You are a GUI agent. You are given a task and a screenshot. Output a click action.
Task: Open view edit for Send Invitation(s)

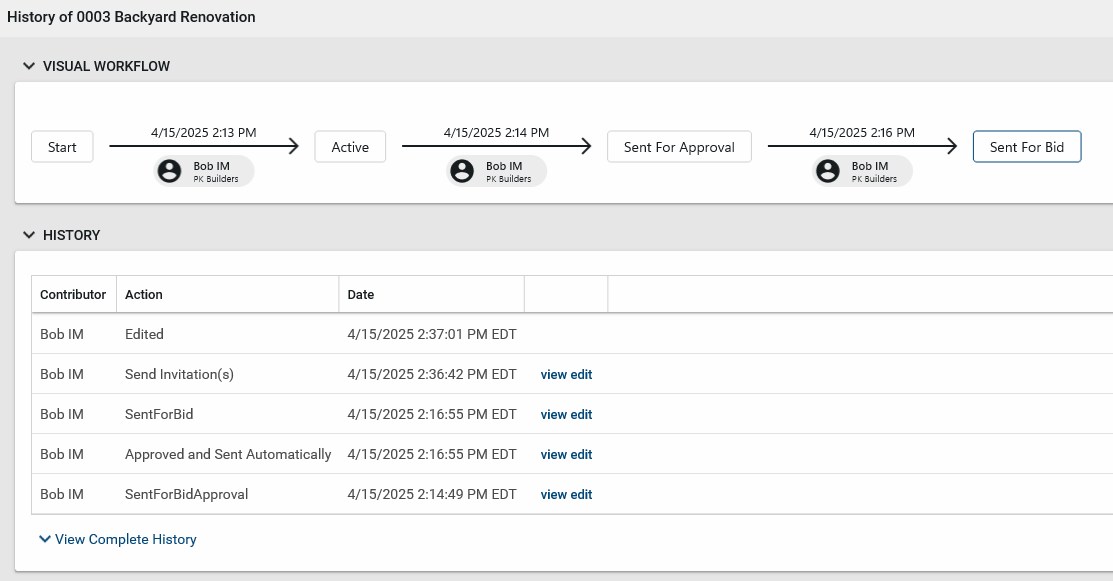pyautogui.click(x=566, y=374)
